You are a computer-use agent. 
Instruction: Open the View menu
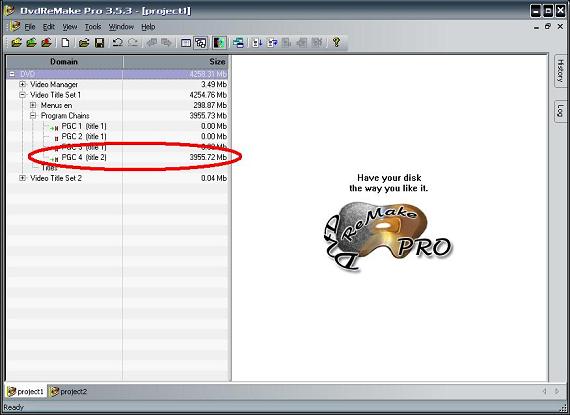click(x=70, y=27)
